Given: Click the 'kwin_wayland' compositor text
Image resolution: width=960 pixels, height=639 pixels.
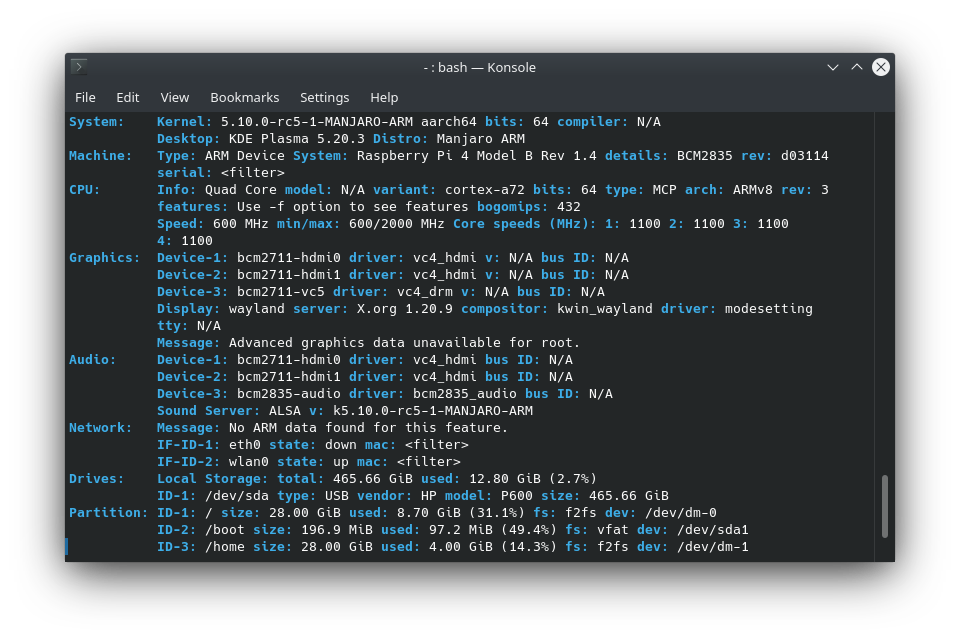Looking at the screenshot, I should (604, 309).
